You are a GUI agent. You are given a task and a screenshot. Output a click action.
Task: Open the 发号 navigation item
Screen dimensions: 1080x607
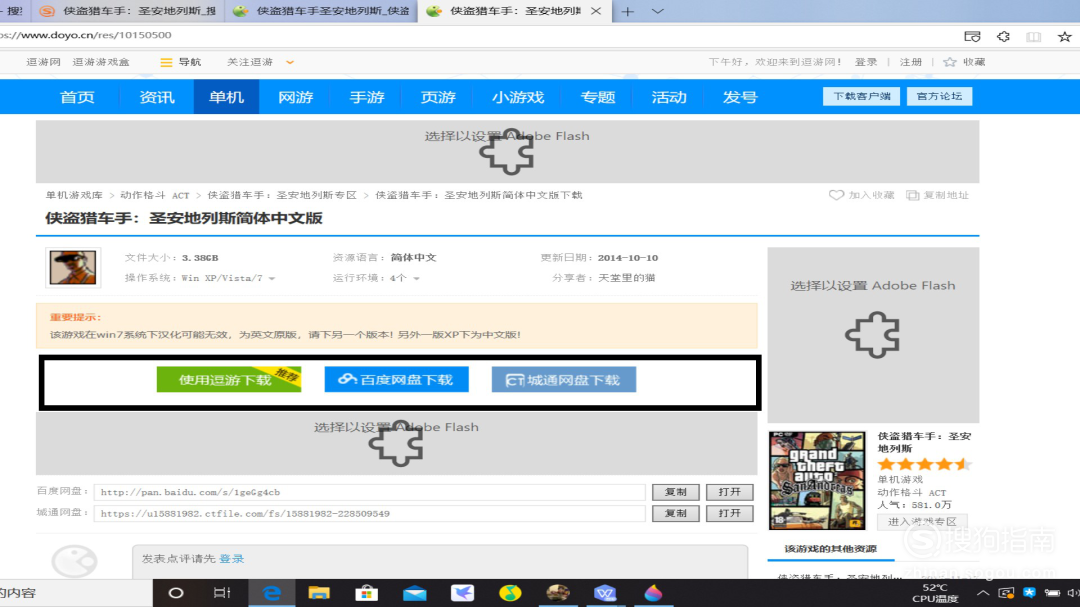point(740,97)
